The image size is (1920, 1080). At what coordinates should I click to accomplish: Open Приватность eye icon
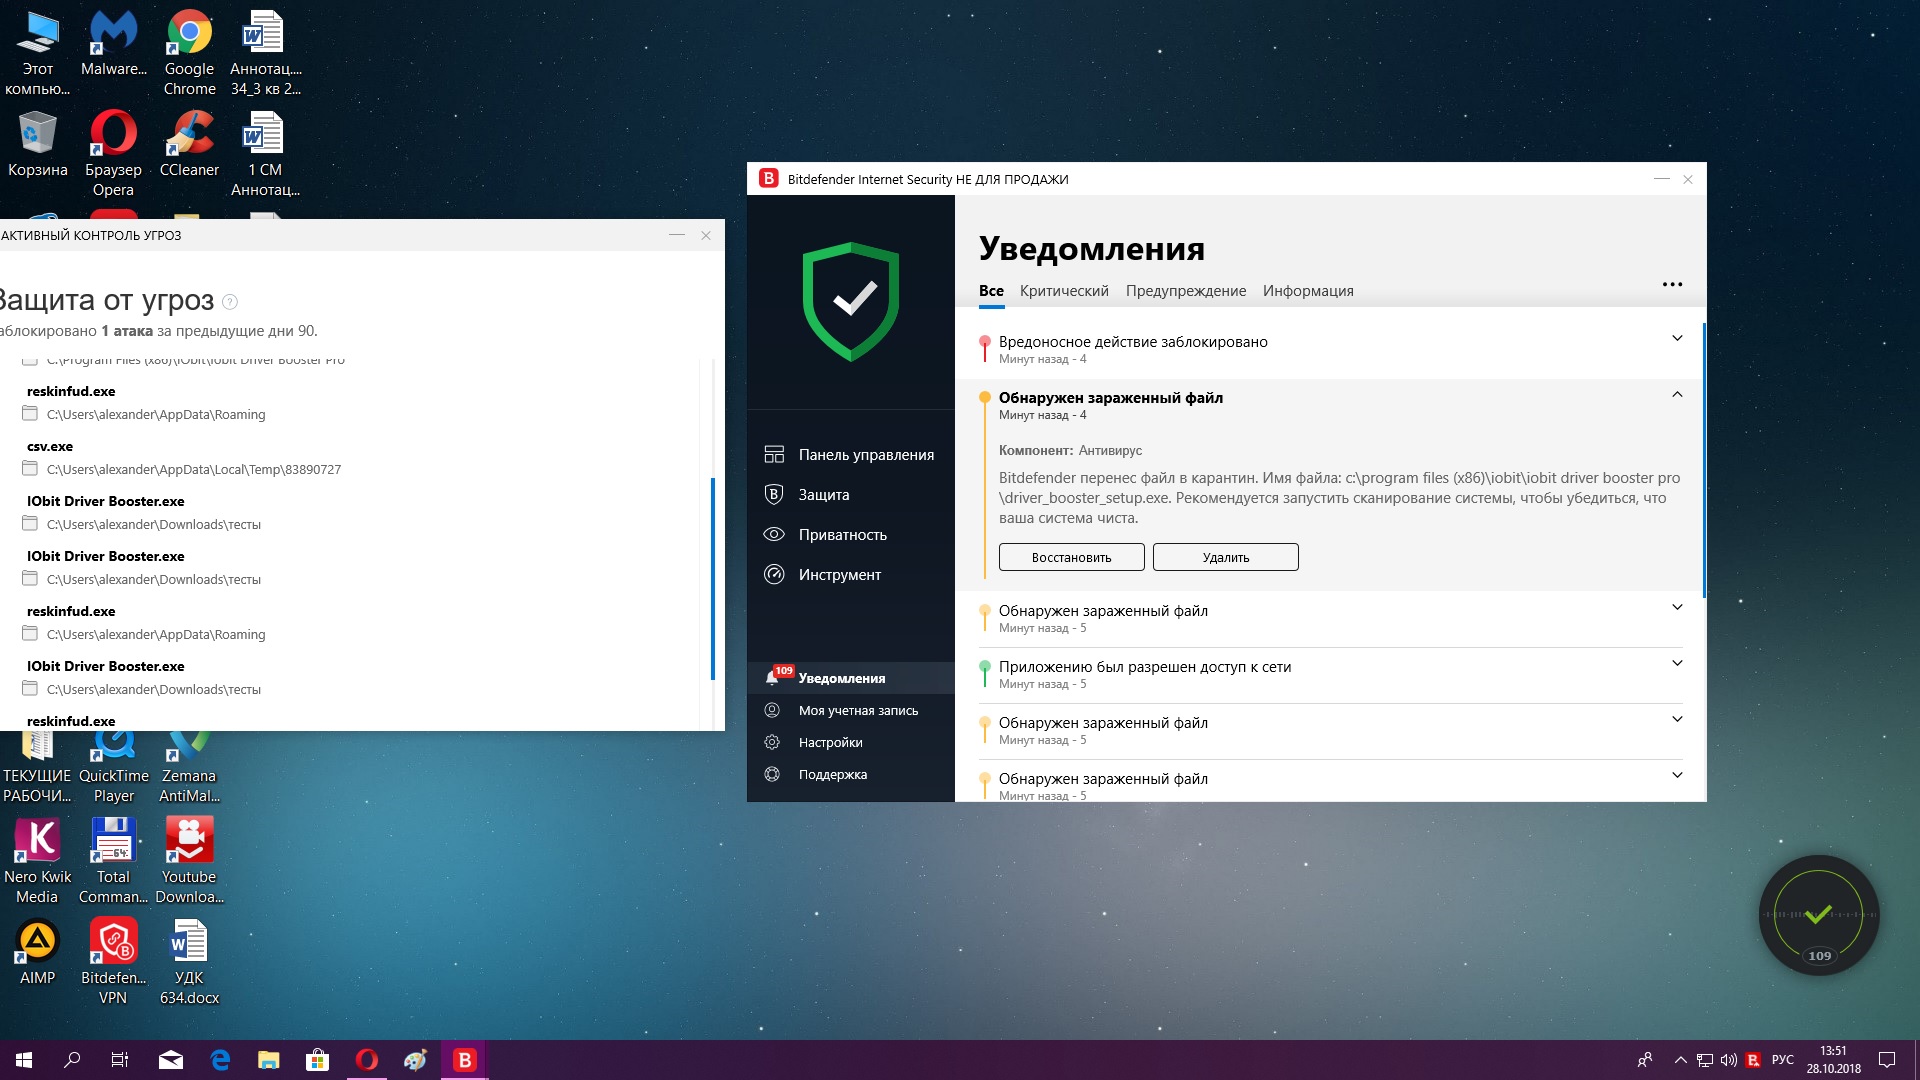coord(774,534)
